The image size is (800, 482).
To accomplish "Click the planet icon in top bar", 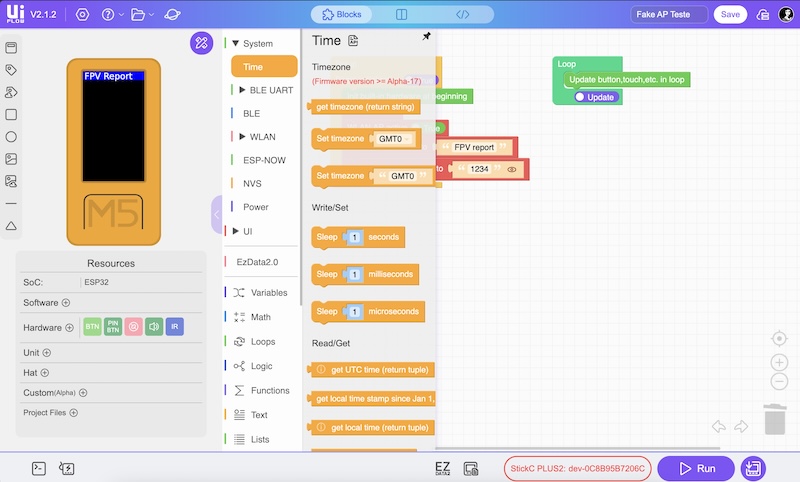I will click(173, 15).
